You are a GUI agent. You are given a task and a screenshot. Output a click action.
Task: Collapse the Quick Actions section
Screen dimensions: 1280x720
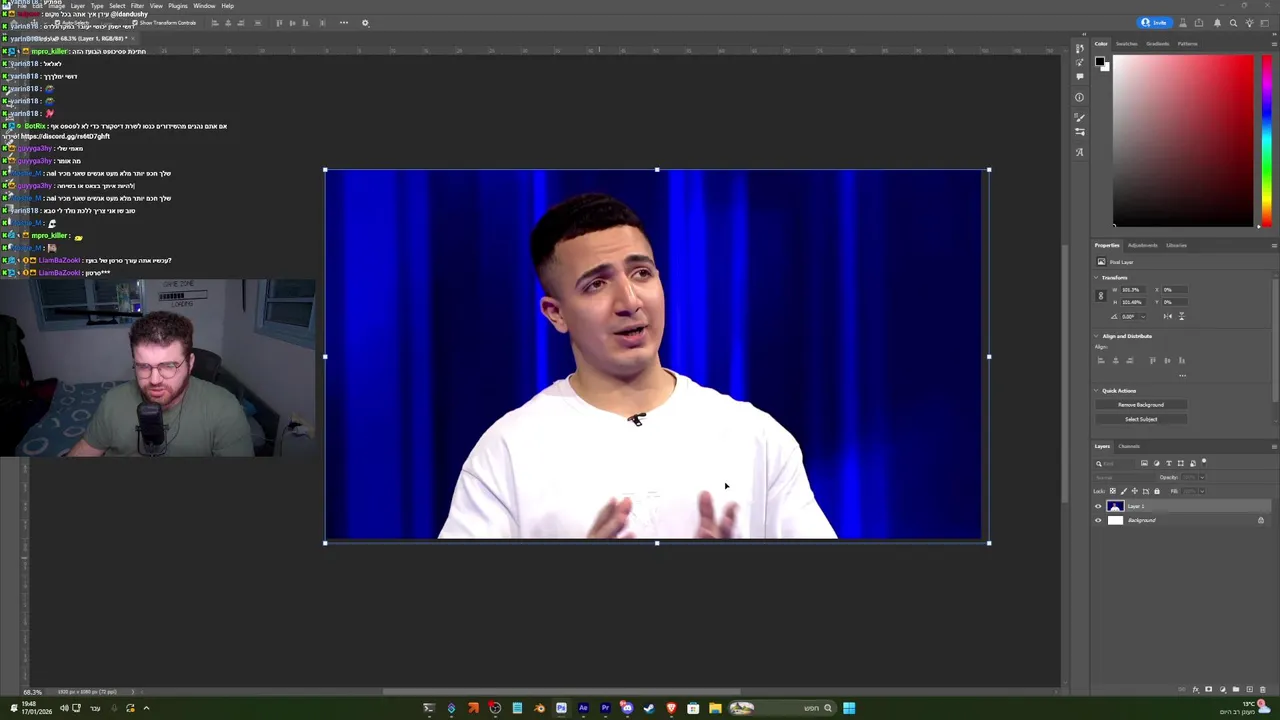[x=1096, y=391]
